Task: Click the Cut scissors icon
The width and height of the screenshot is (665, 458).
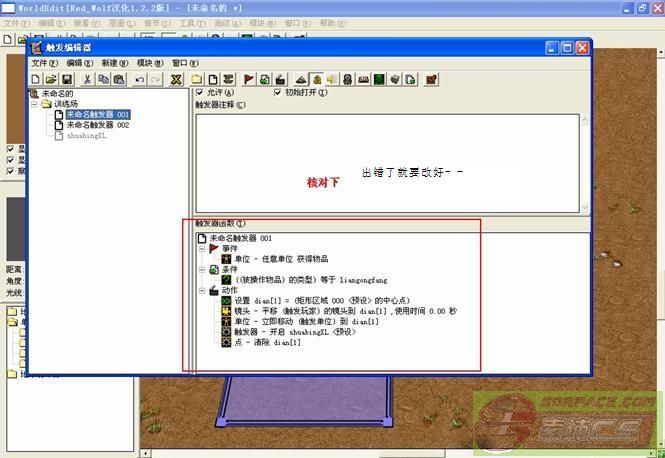Action: 87,79
